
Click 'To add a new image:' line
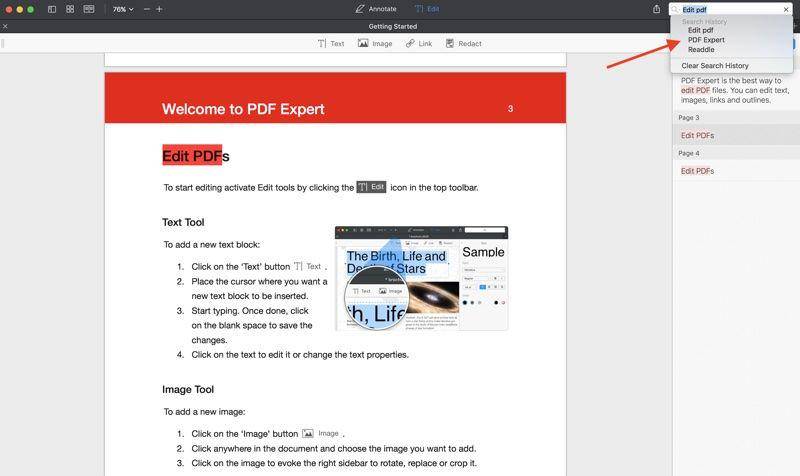(204, 411)
